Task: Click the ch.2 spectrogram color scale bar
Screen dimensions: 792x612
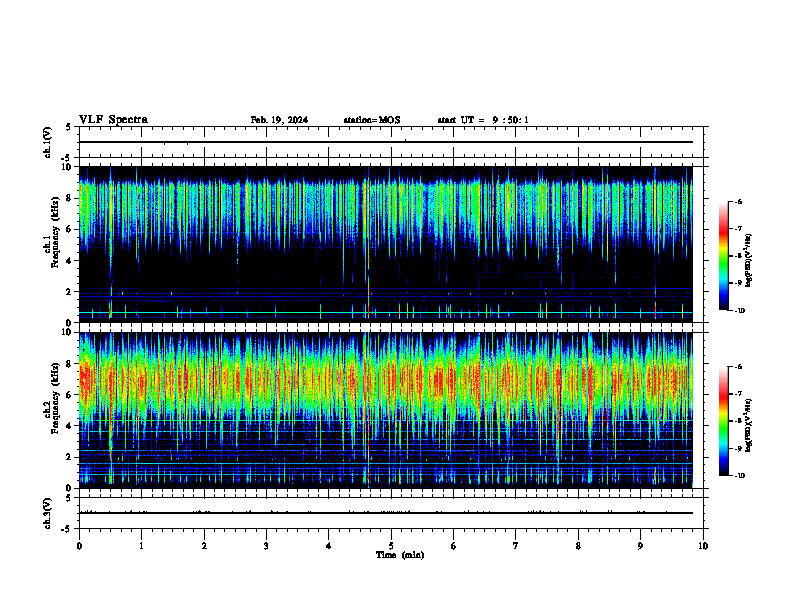Action: click(x=723, y=421)
